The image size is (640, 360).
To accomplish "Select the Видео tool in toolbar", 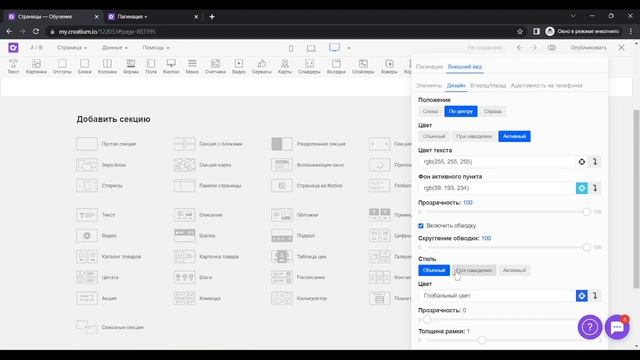I will (239, 66).
